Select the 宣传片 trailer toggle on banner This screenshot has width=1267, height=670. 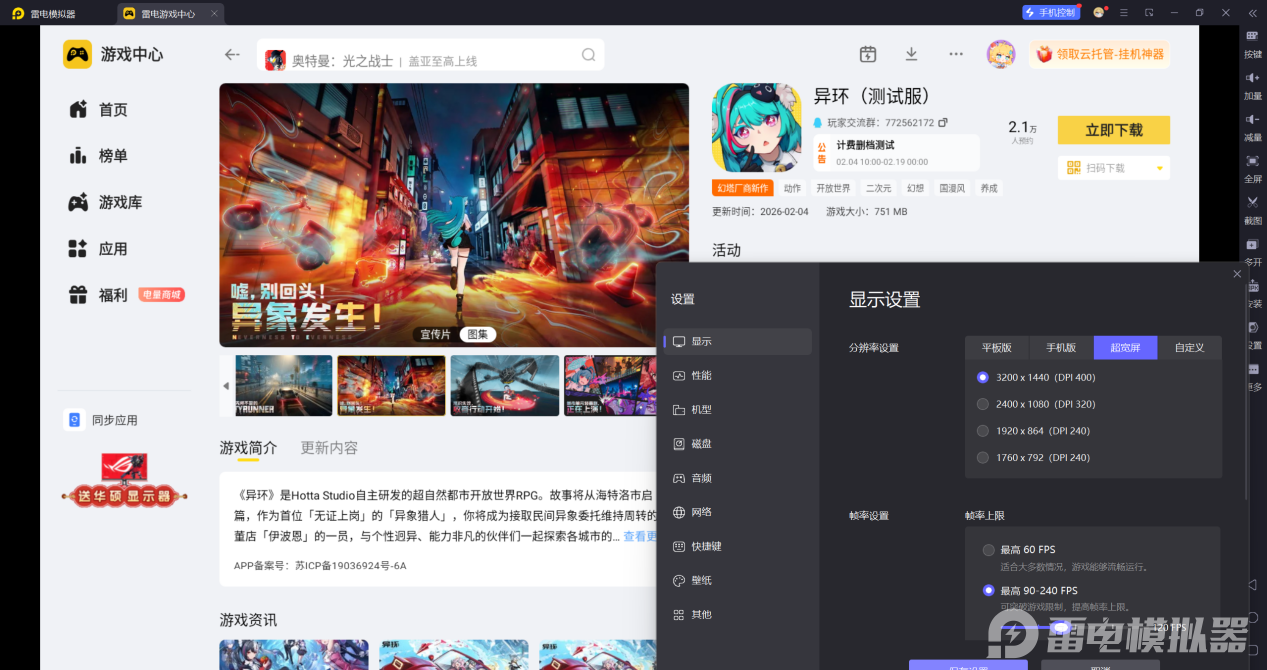[435, 334]
